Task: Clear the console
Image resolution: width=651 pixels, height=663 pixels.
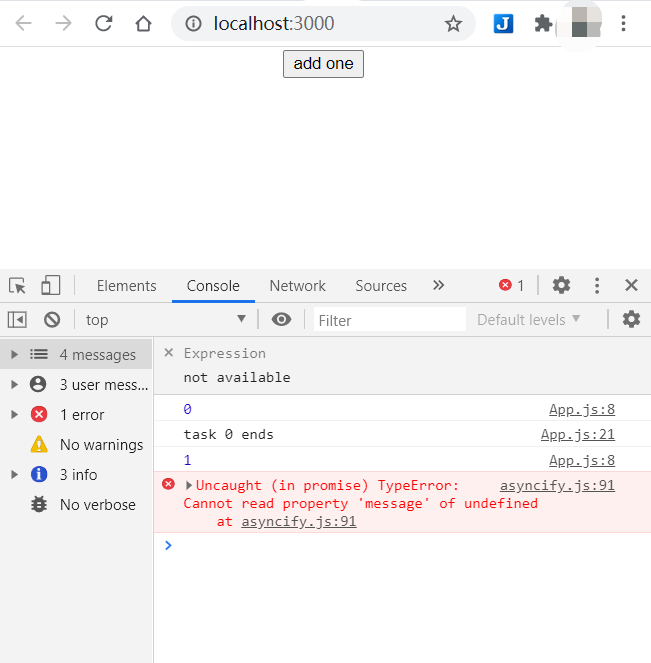Action: tap(52, 320)
